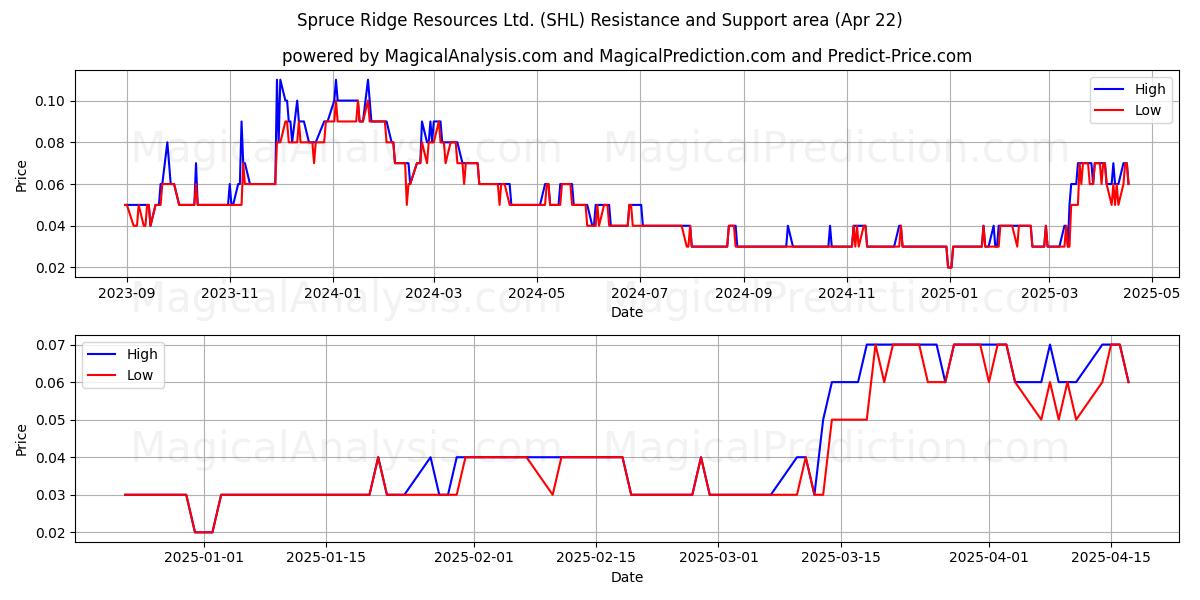
Task: Click the '0.06' y-axis tick on top chart
Action: point(52,185)
